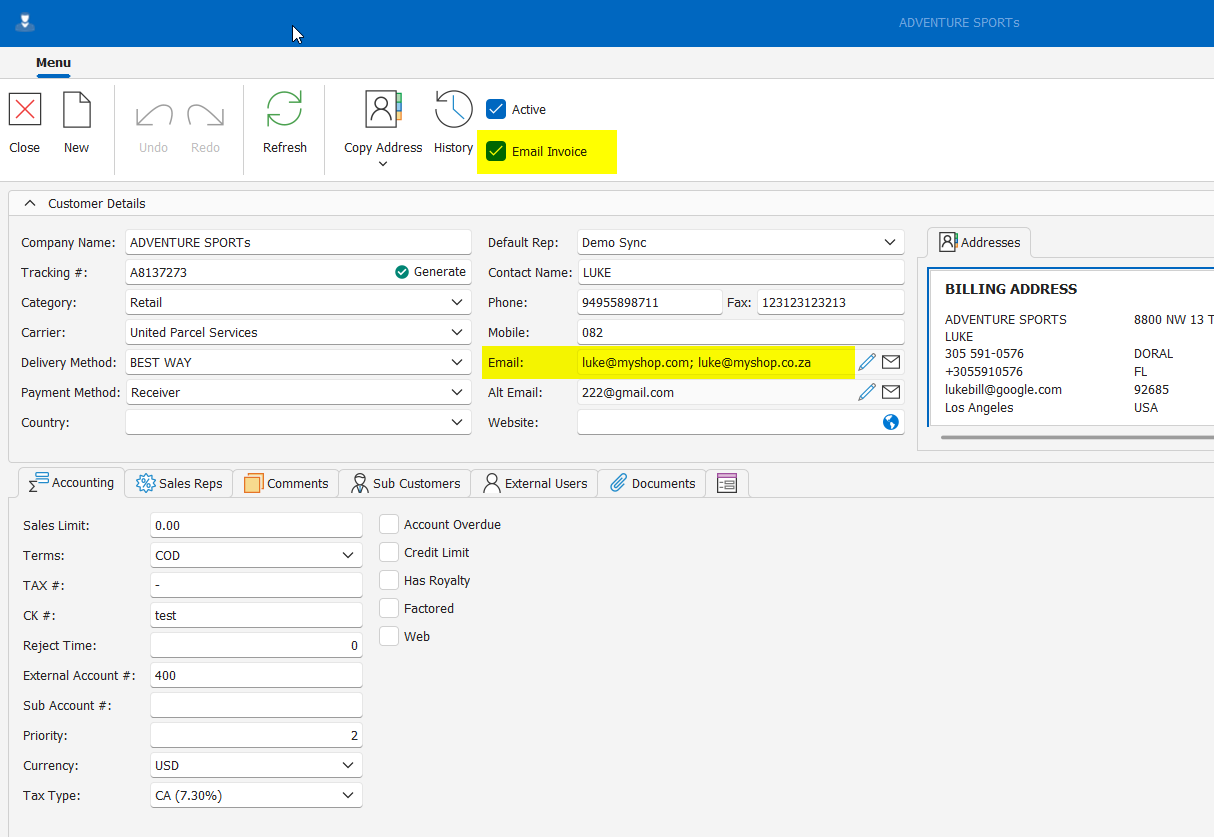Open the Terms dropdown showing COD

coord(348,555)
